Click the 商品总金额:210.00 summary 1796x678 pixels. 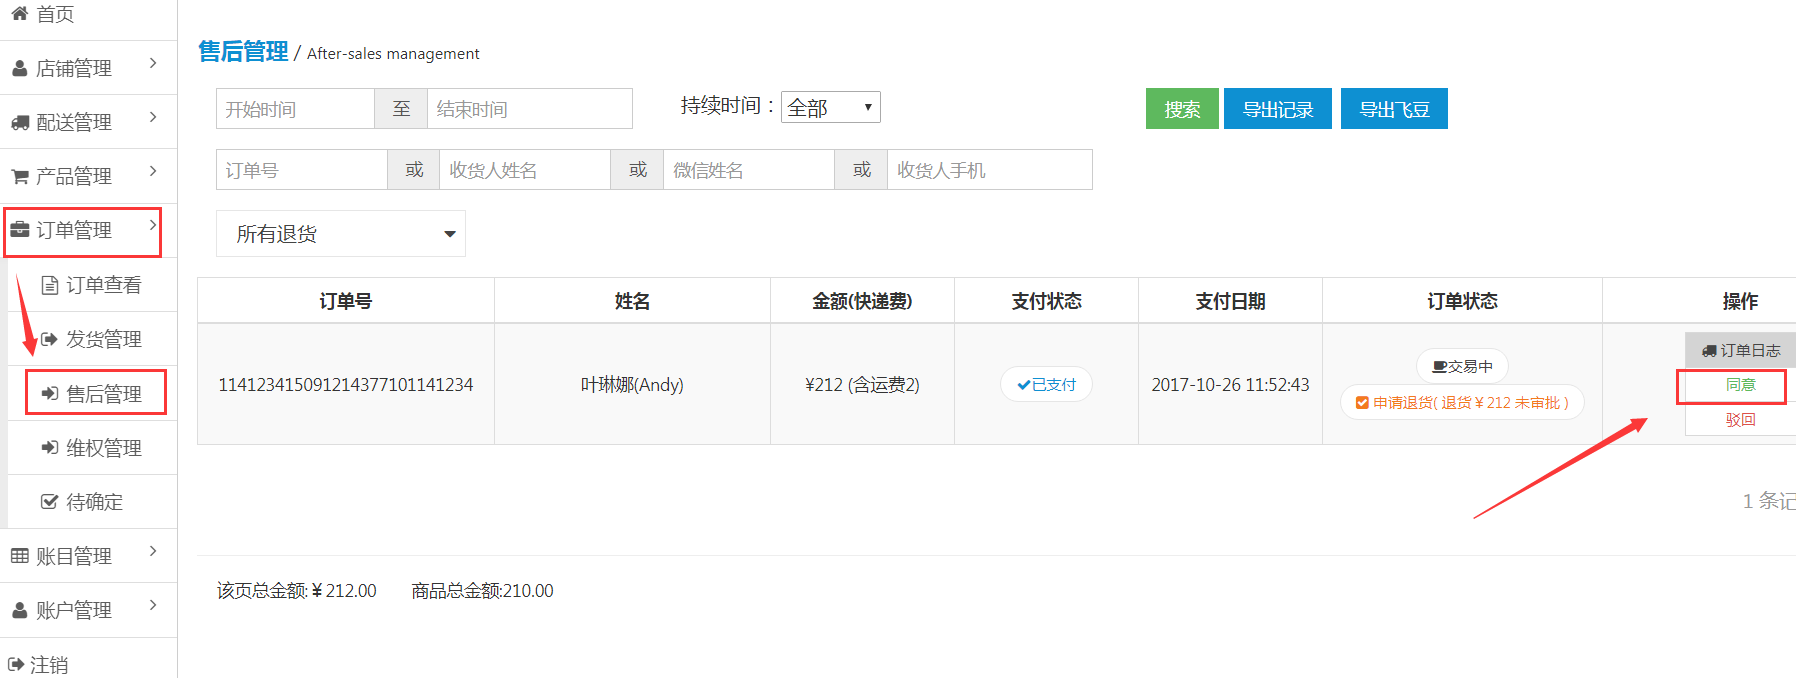(482, 591)
